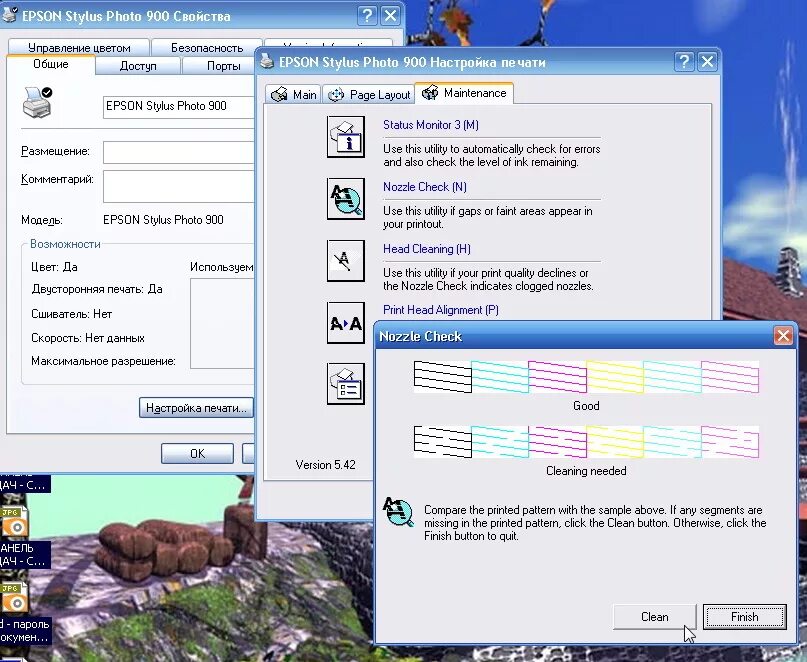
Task: Click the Сшиватель: Нет text
Action: pyautogui.click(x=72, y=314)
